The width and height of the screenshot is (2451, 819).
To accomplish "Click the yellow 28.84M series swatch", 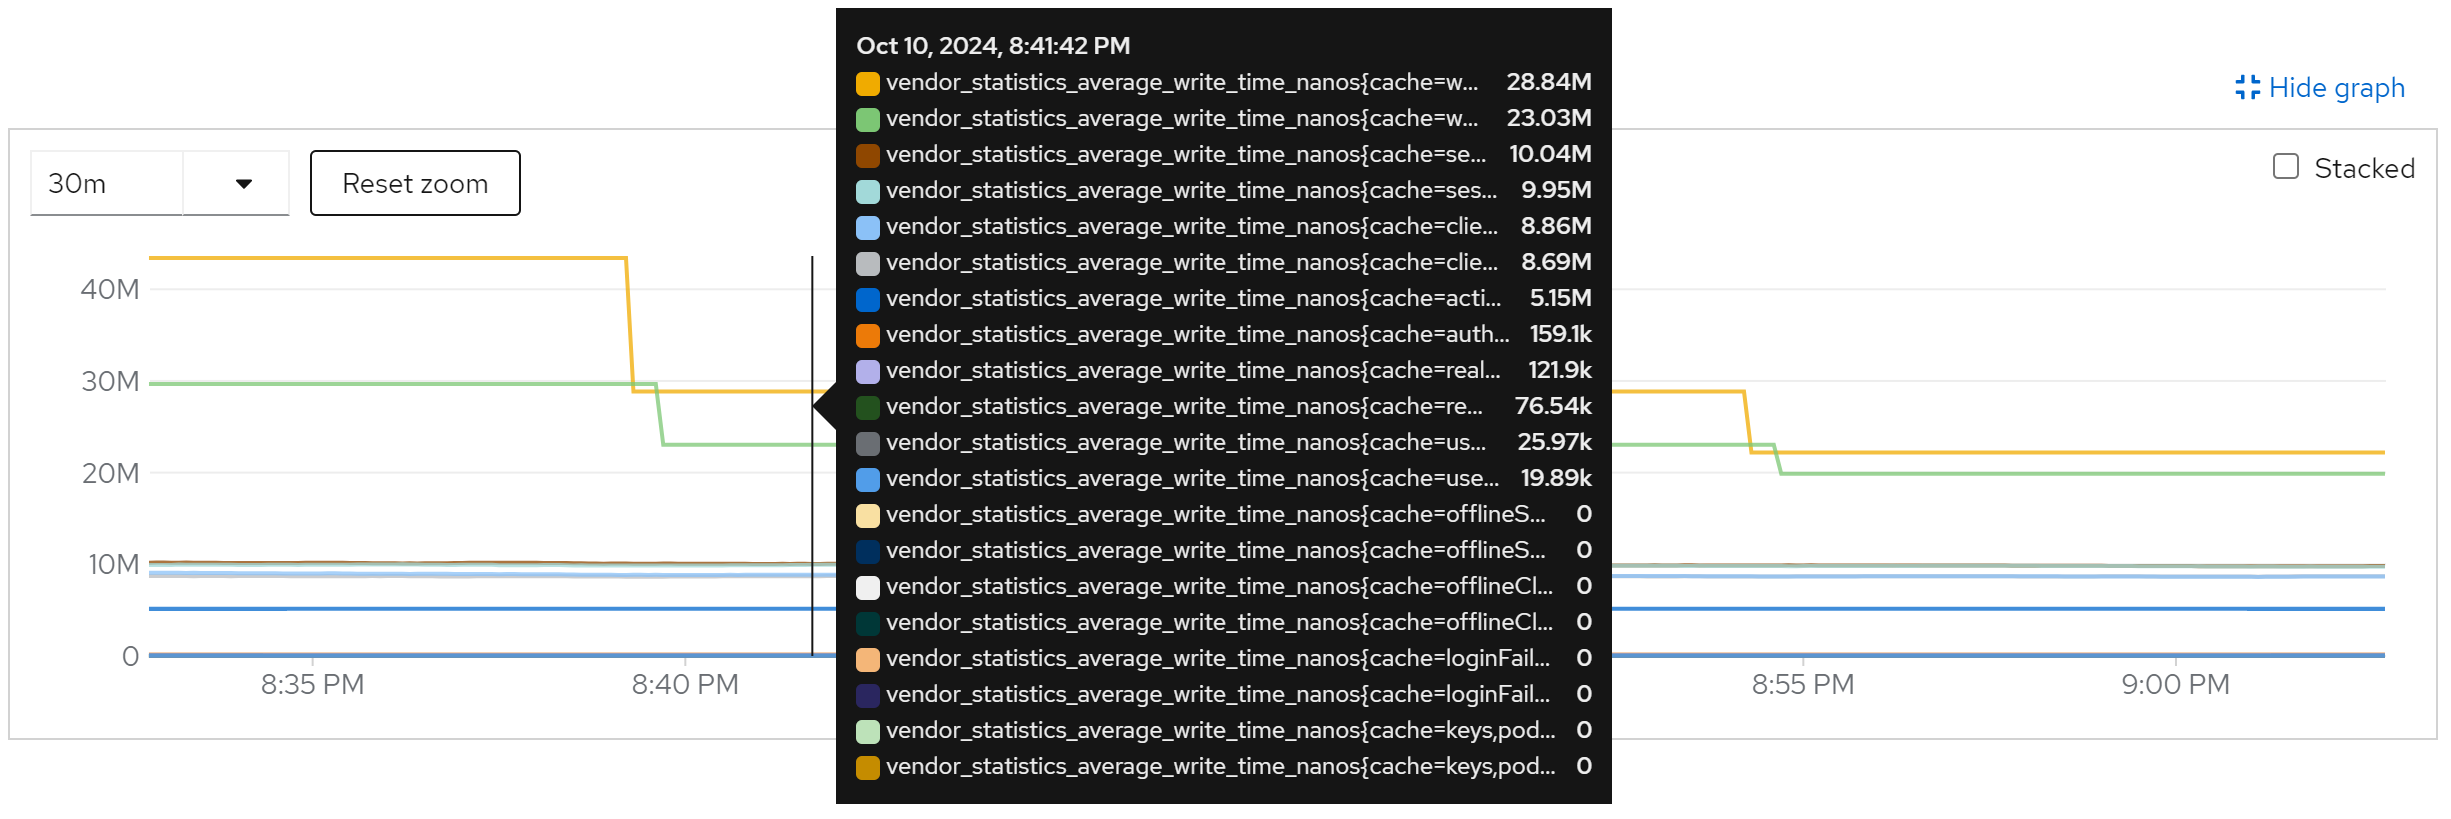I will (x=868, y=83).
